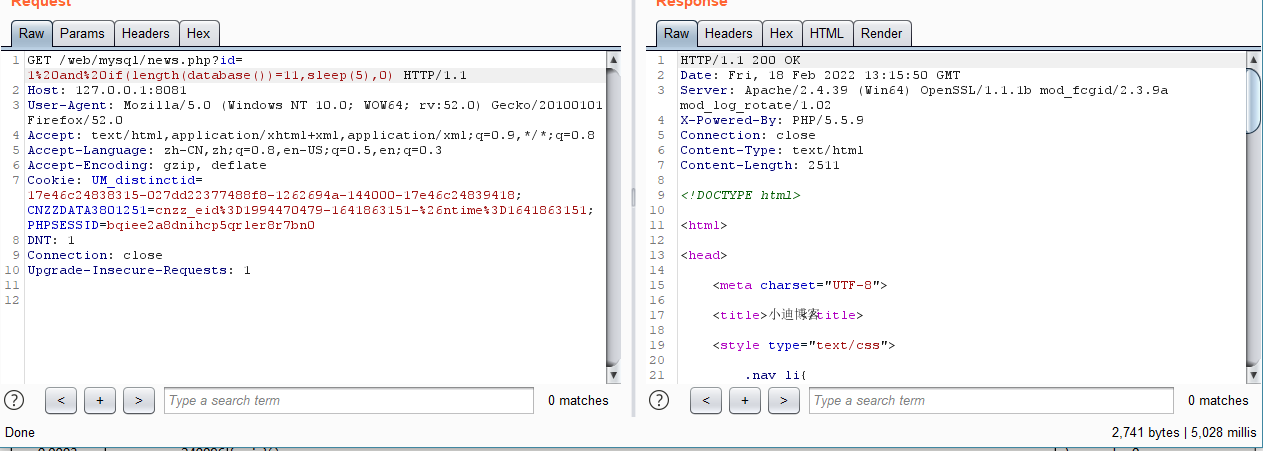Focus the Request search term field
The height and width of the screenshot is (451, 1263).
coord(349,400)
